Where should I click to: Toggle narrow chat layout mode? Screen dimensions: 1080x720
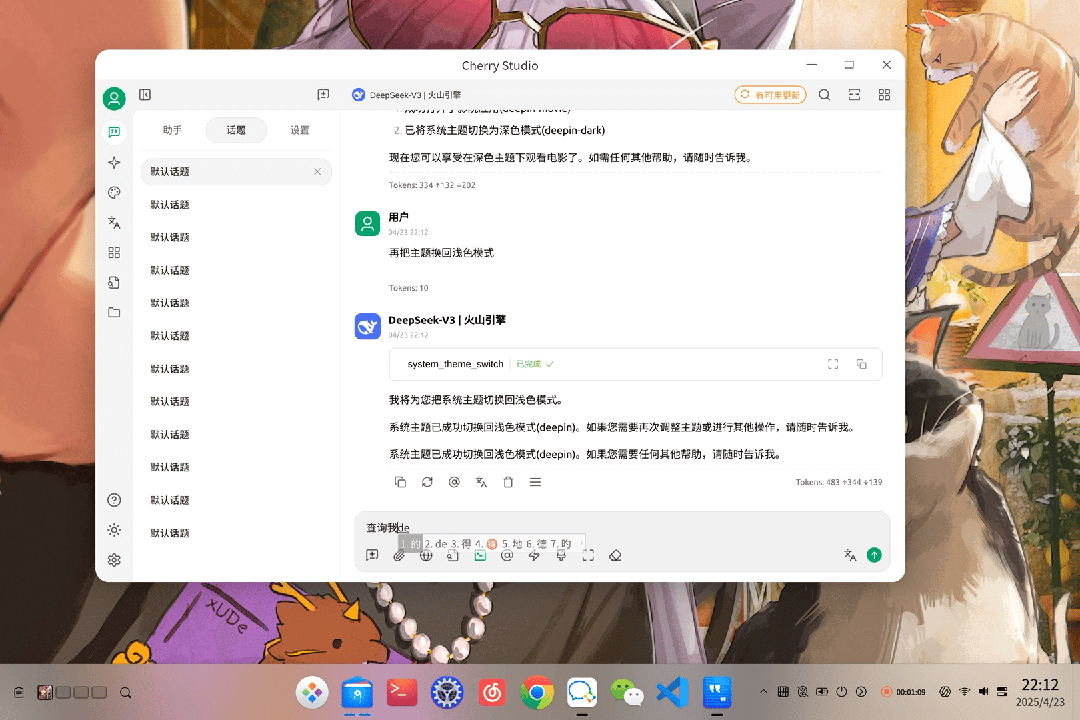(x=855, y=95)
